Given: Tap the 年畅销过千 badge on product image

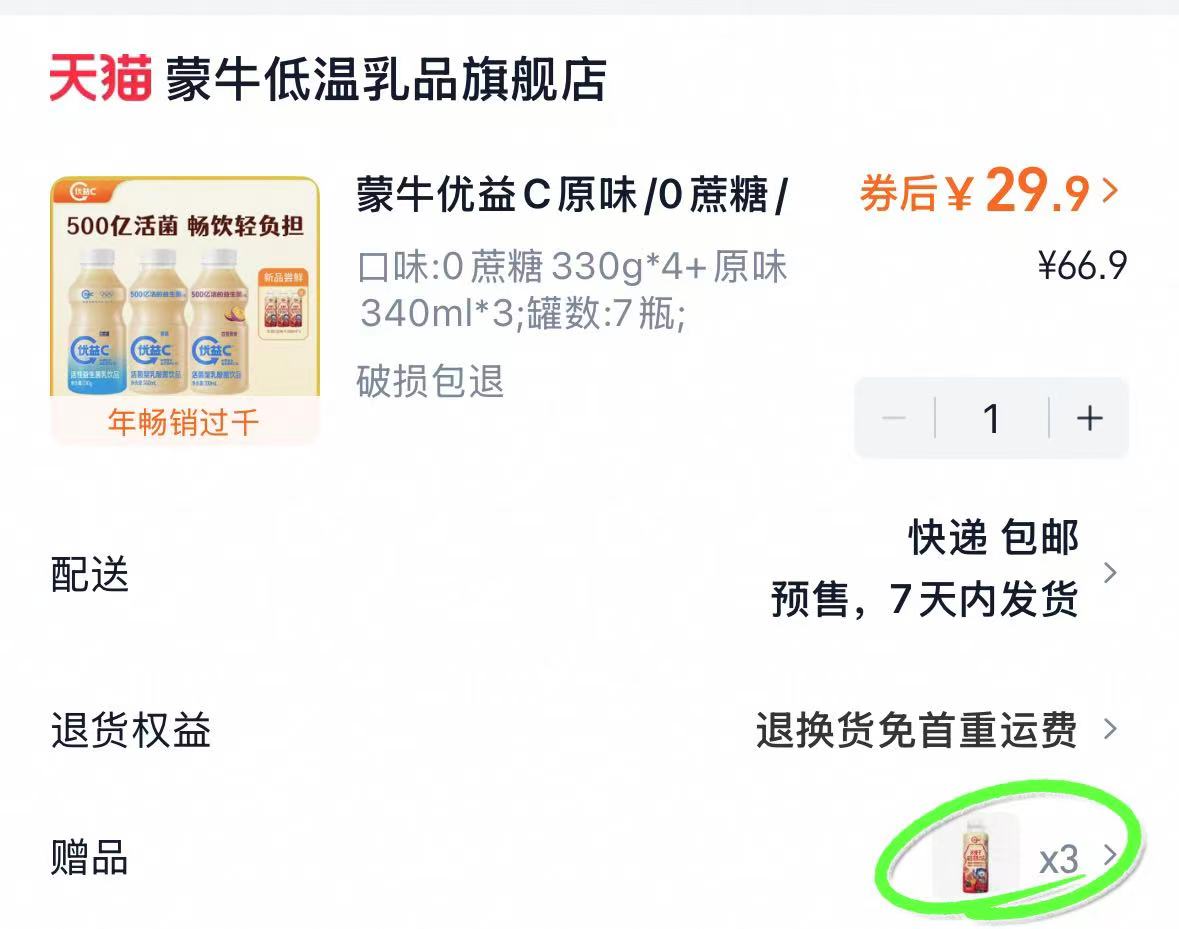Looking at the screenshot, I should (x=184, y=422).
